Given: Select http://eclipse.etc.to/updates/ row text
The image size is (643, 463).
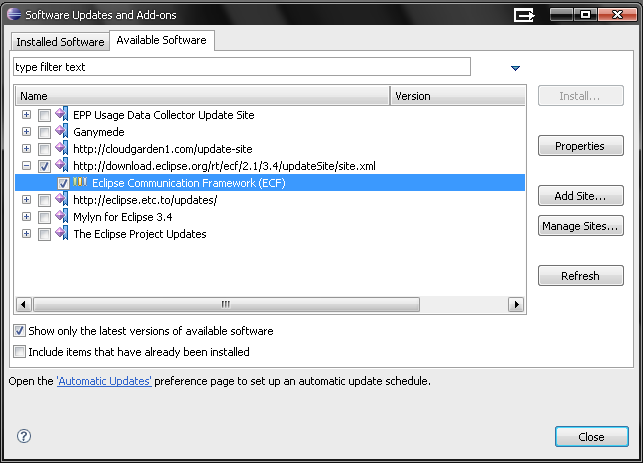Looking at the screenshot, I should pyautogui.click(x=145, y=200).
